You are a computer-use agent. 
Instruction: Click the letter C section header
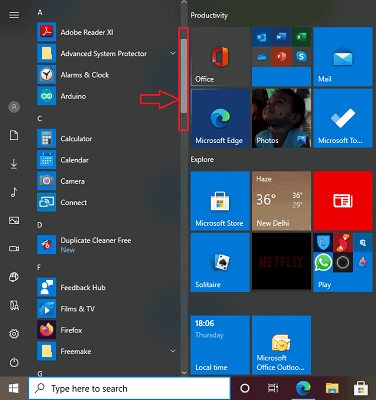[x=40, y=119]
